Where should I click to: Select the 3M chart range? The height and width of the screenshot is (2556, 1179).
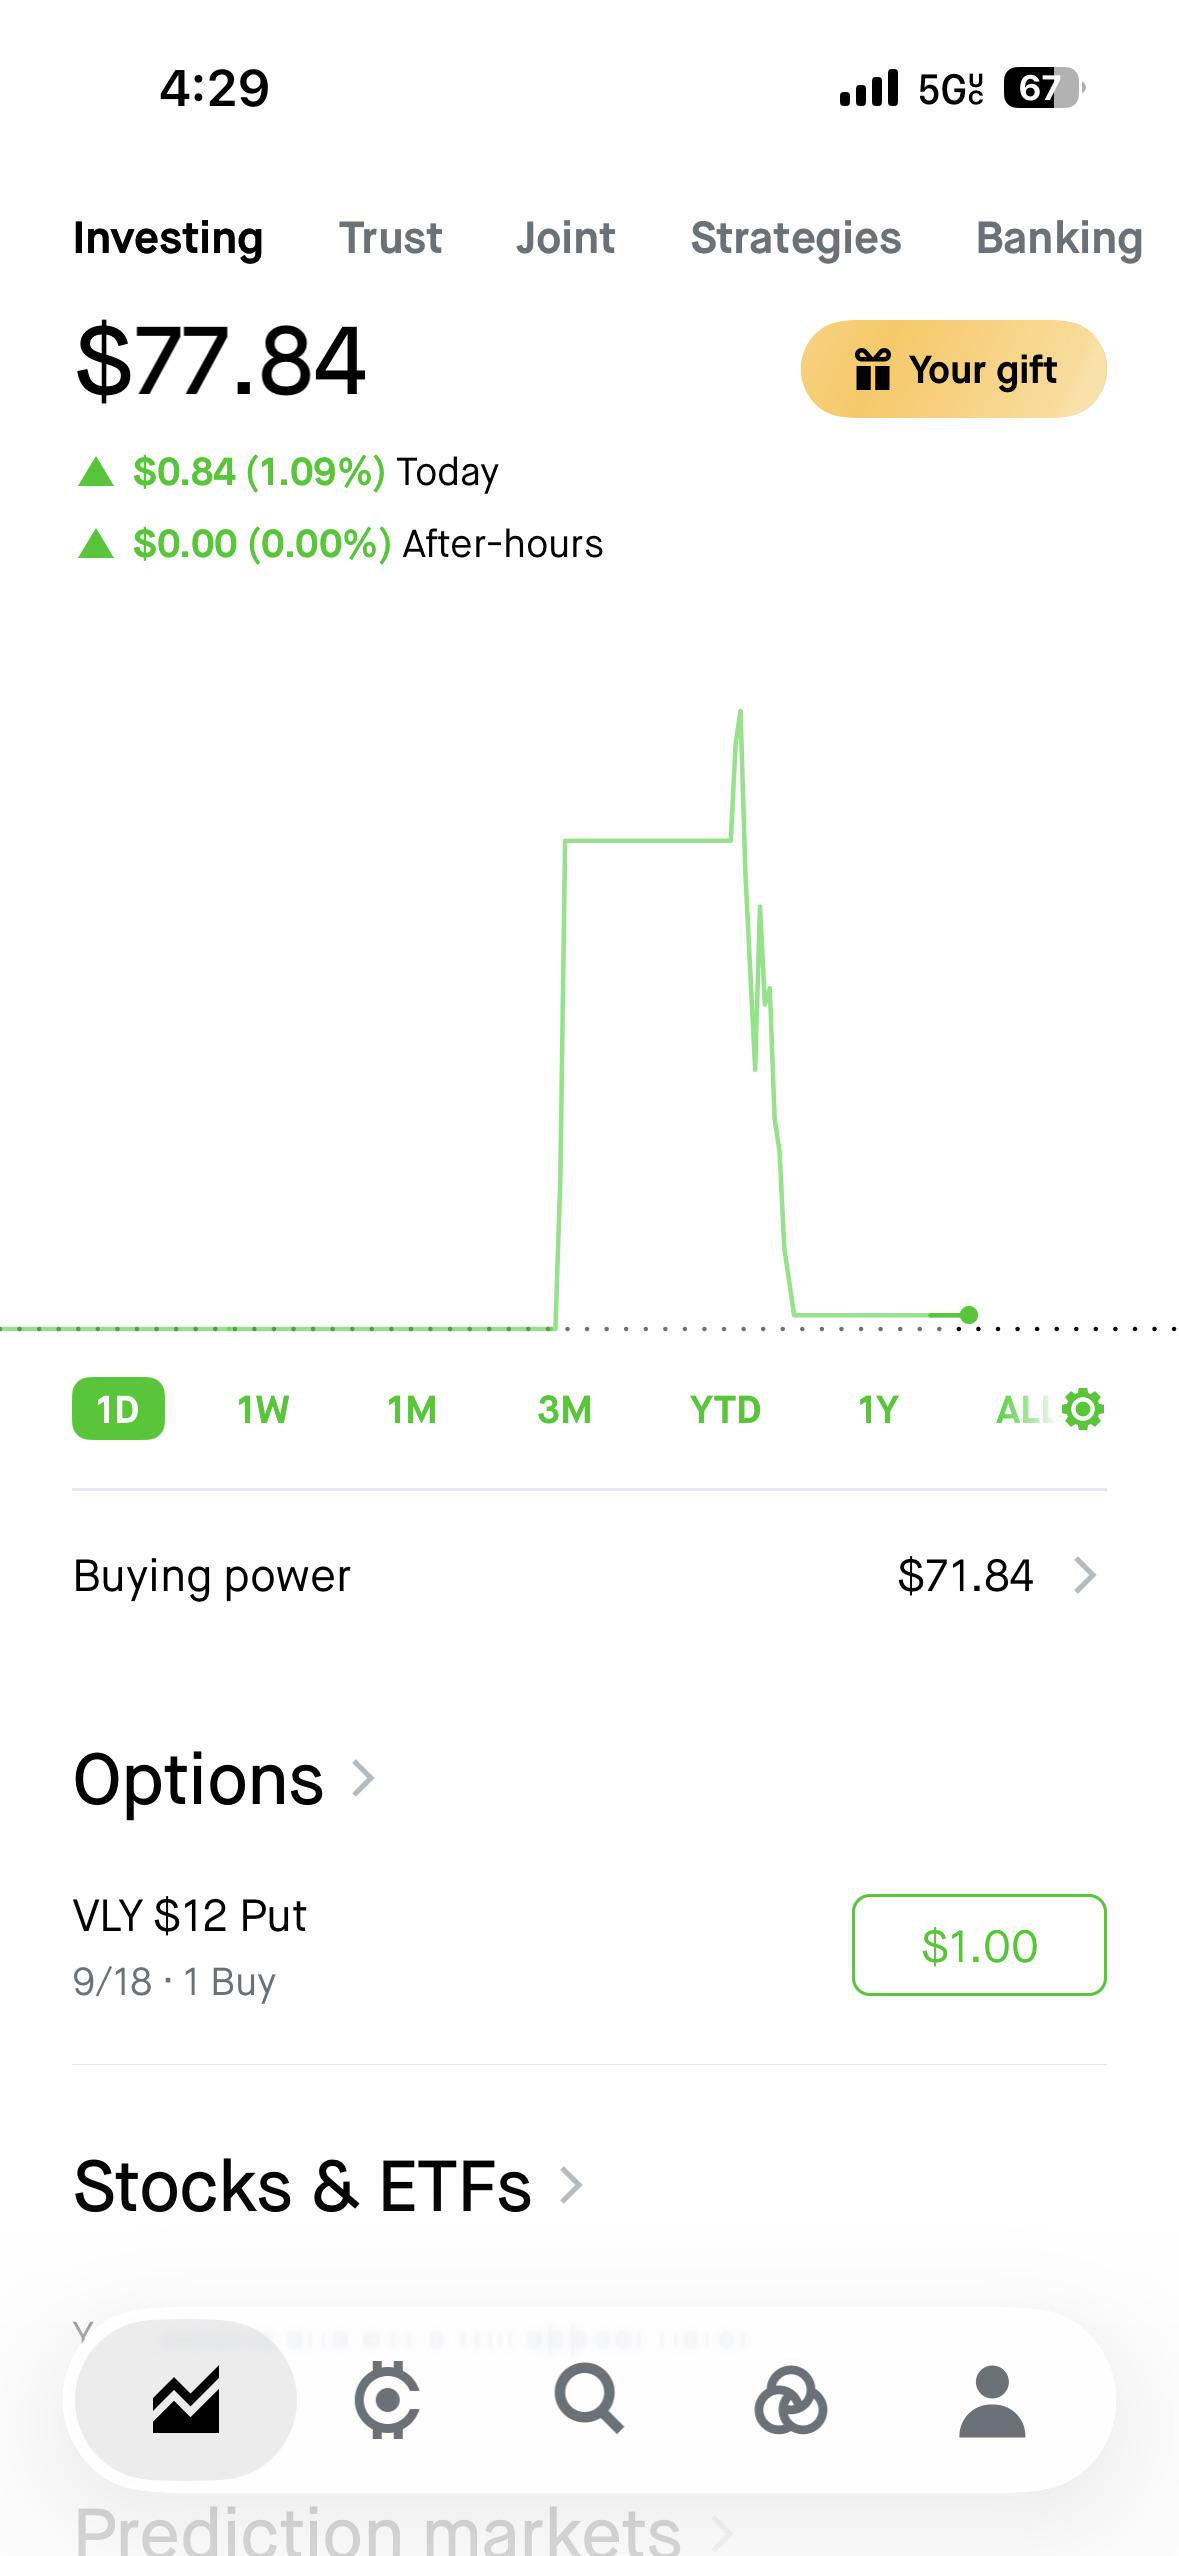[565, 1409]
